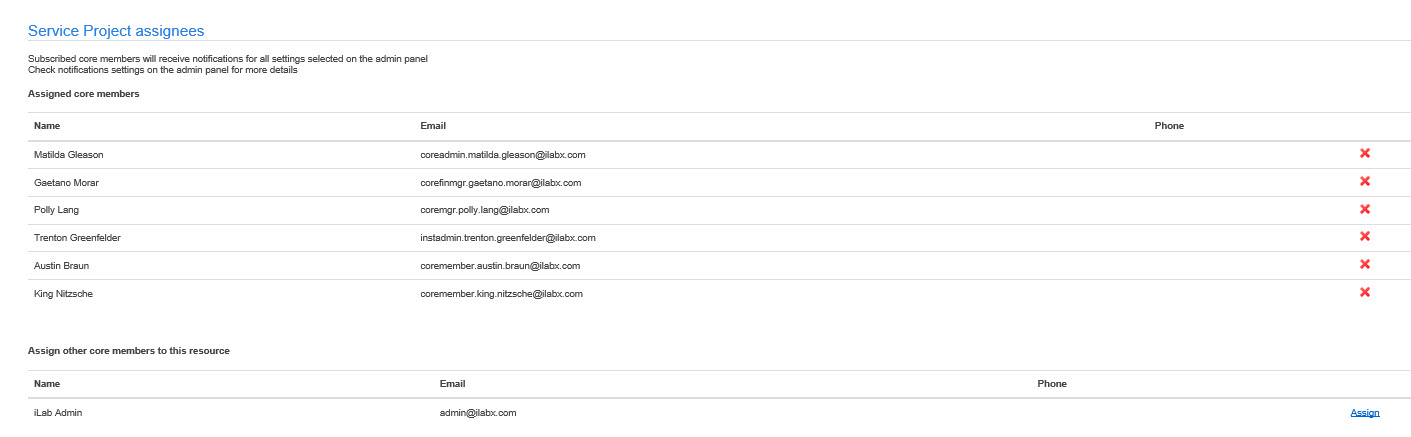This screenshot has width=1411, height=437.
Task: Select Matilda Gleason's email address
Action: click(x=503, y=155)
